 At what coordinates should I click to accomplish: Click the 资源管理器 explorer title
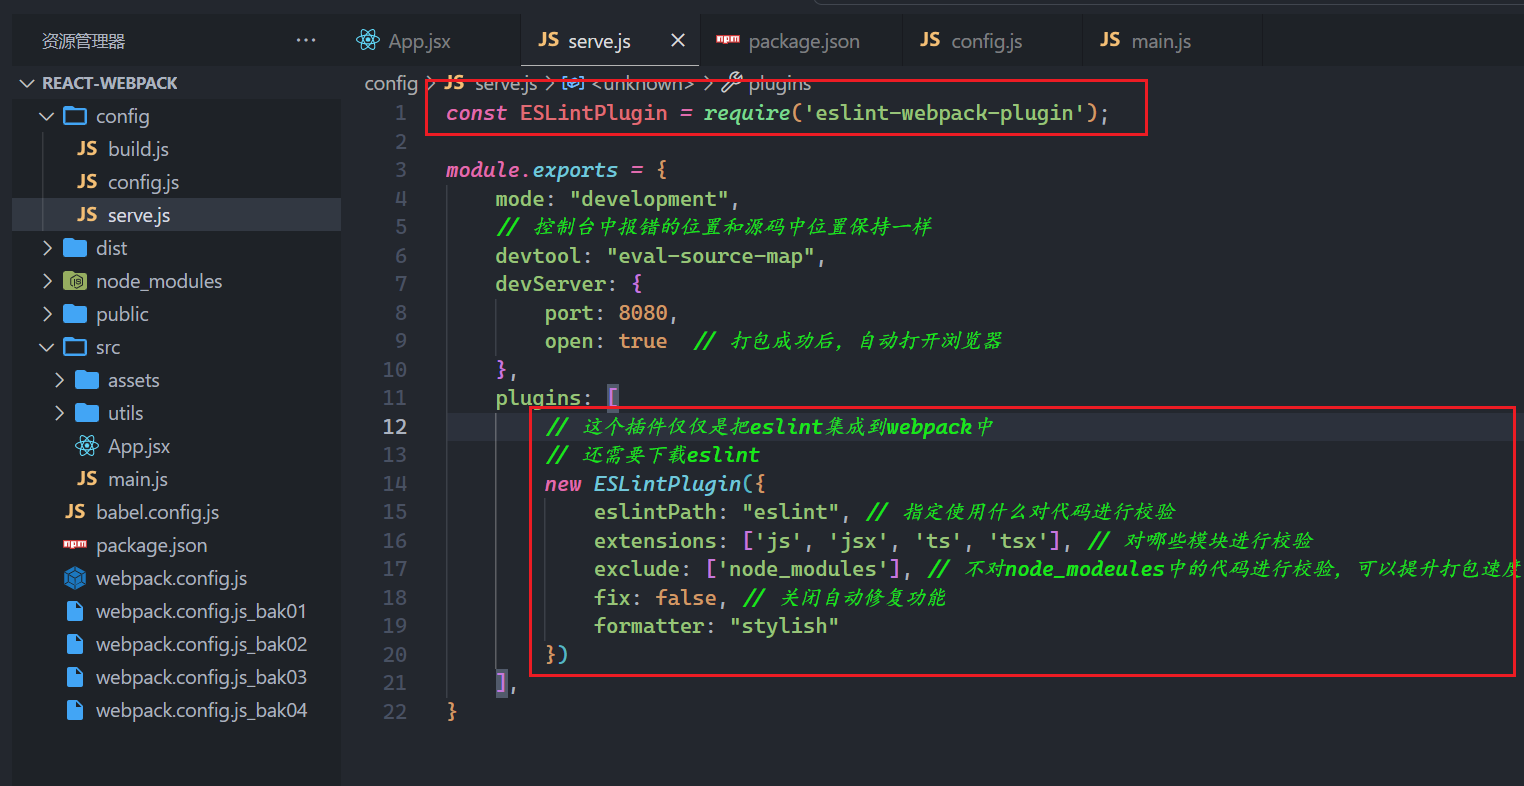pyautogui.click(x=83, y=41)
